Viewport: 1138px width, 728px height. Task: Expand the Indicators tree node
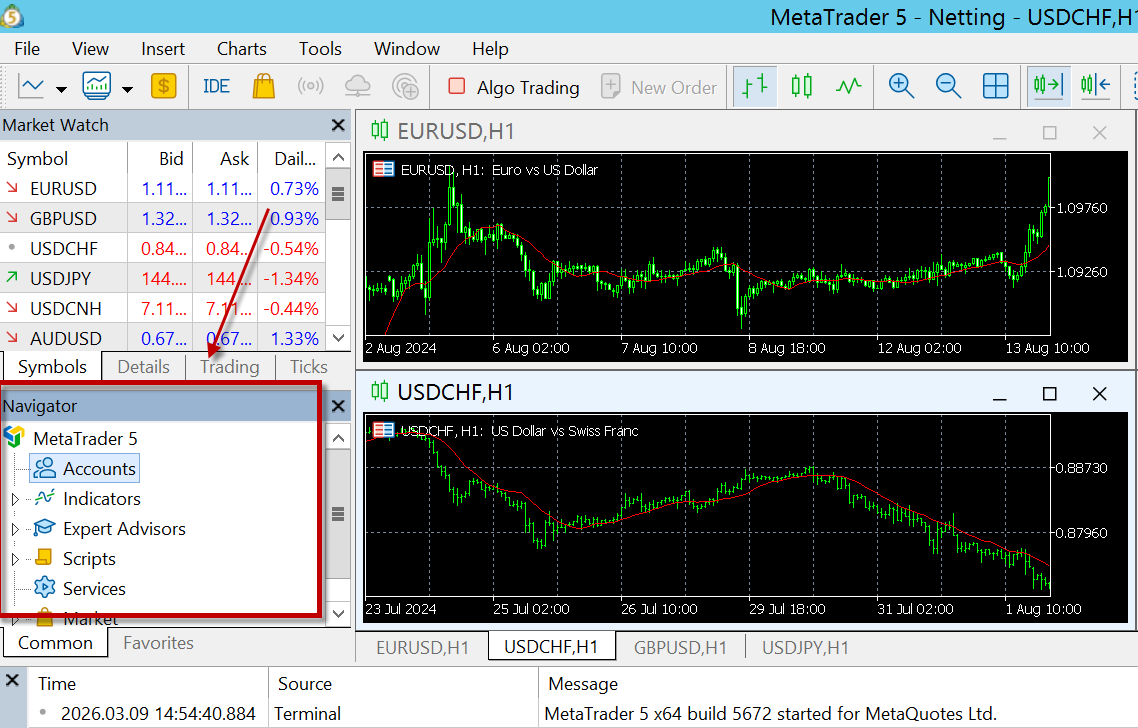(x=15, y=499)
